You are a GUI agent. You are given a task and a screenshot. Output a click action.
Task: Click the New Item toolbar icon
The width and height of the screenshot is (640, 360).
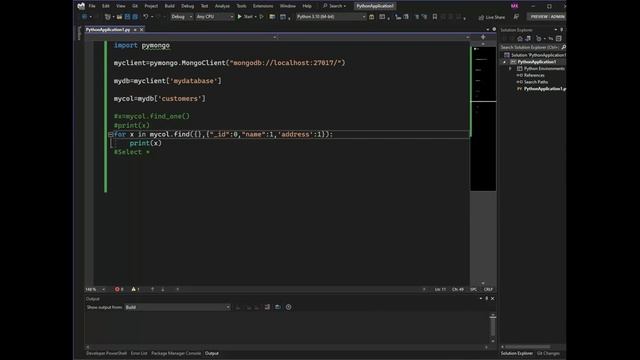click(x=108, y=17)
